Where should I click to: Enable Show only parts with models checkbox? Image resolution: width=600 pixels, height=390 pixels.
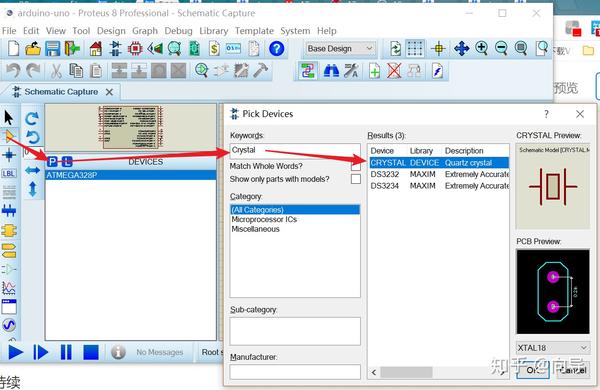[355, 179]
